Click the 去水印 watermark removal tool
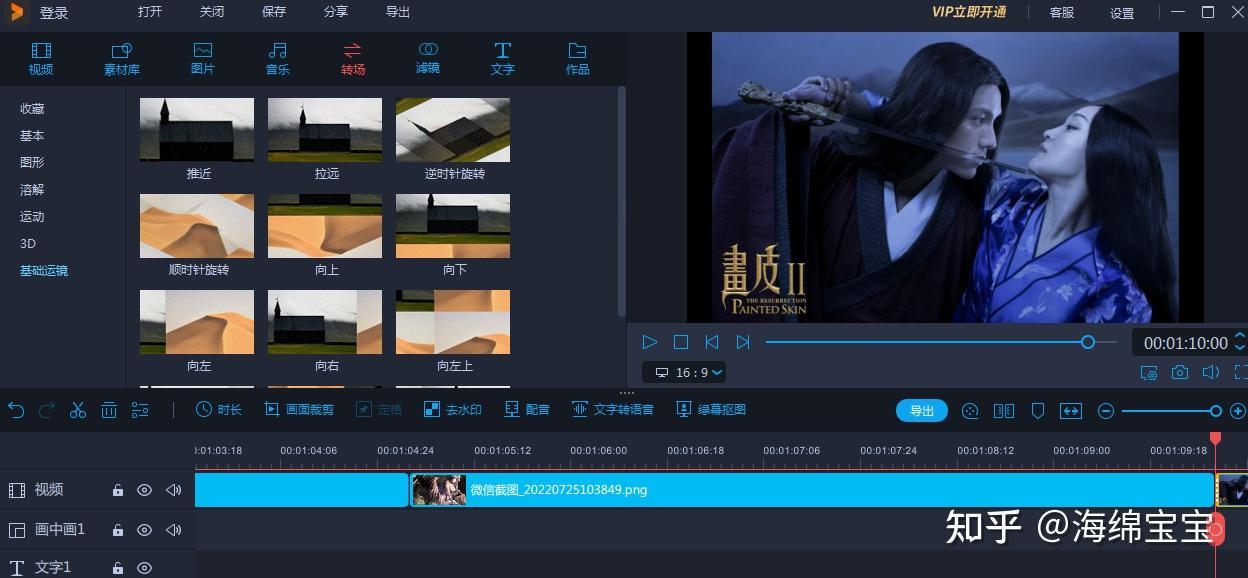1248x578 pixels. click(452, 409)
